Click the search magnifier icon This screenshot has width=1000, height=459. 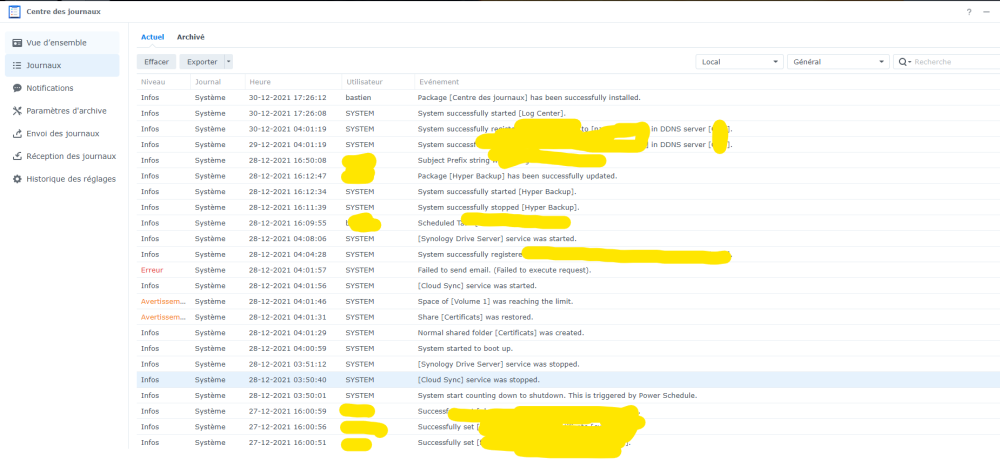(x=902, y=62)
